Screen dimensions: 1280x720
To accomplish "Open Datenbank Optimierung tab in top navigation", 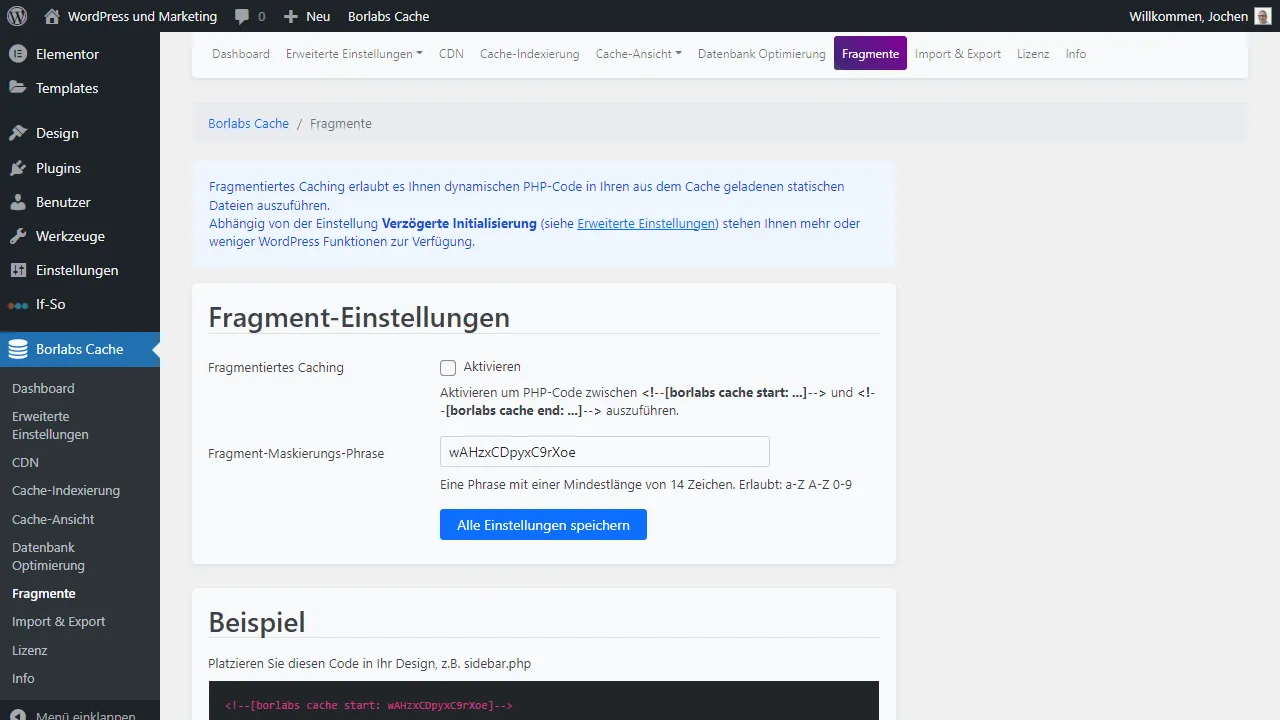I will tap(762, 54).
